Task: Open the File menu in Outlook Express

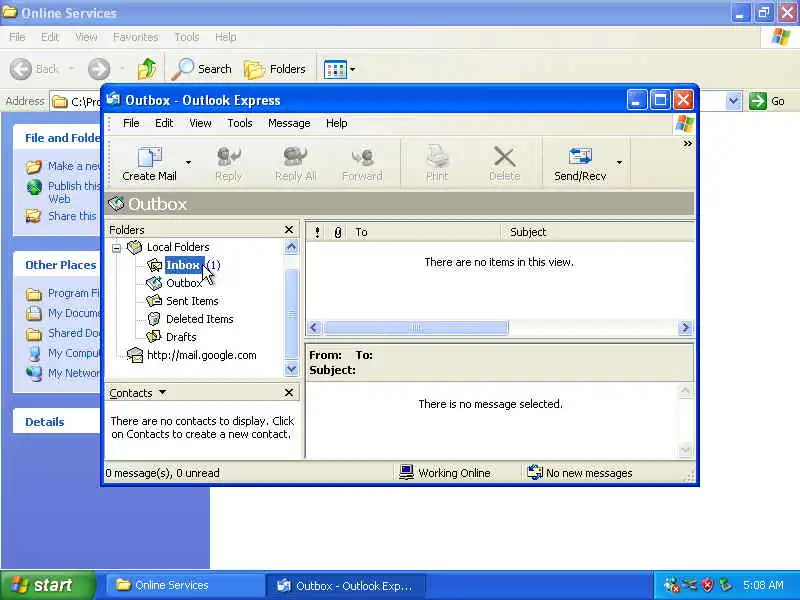Action: point(131,123)
